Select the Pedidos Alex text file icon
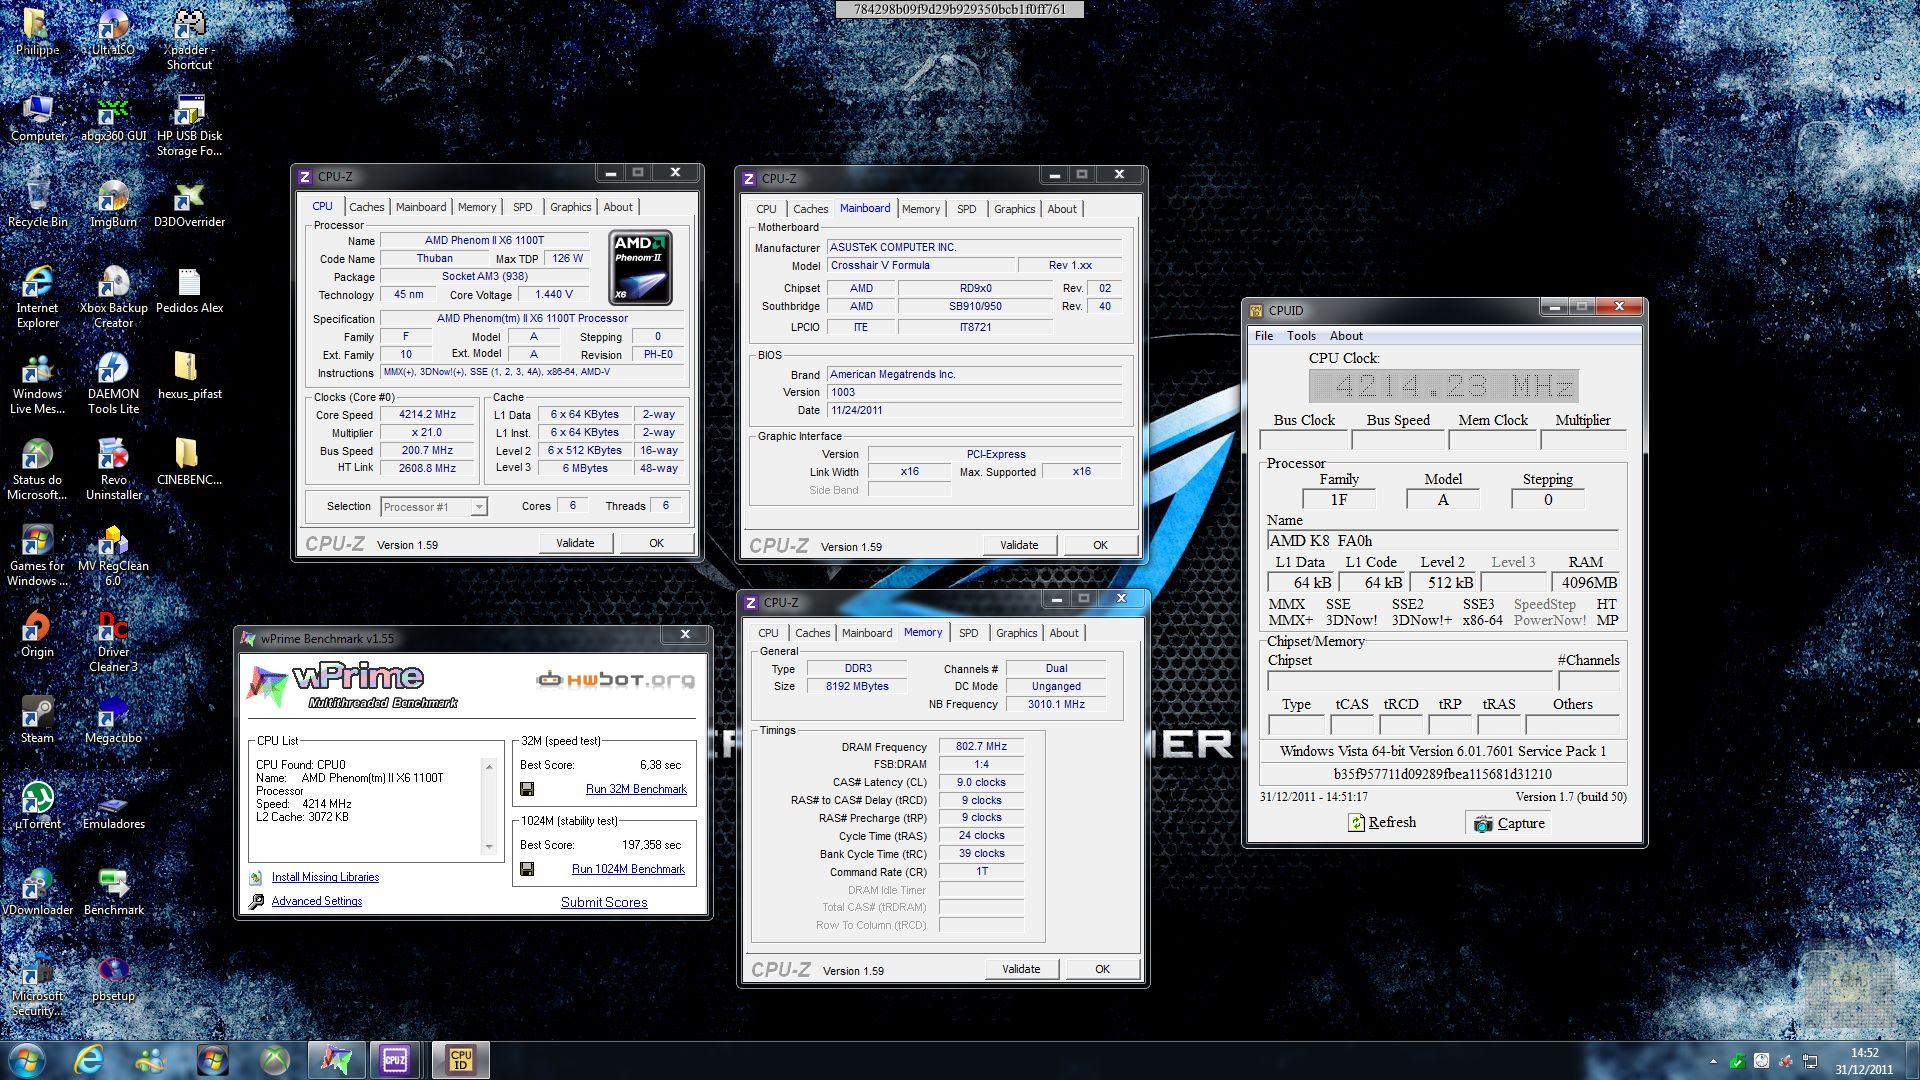 [x=189, y=291]
